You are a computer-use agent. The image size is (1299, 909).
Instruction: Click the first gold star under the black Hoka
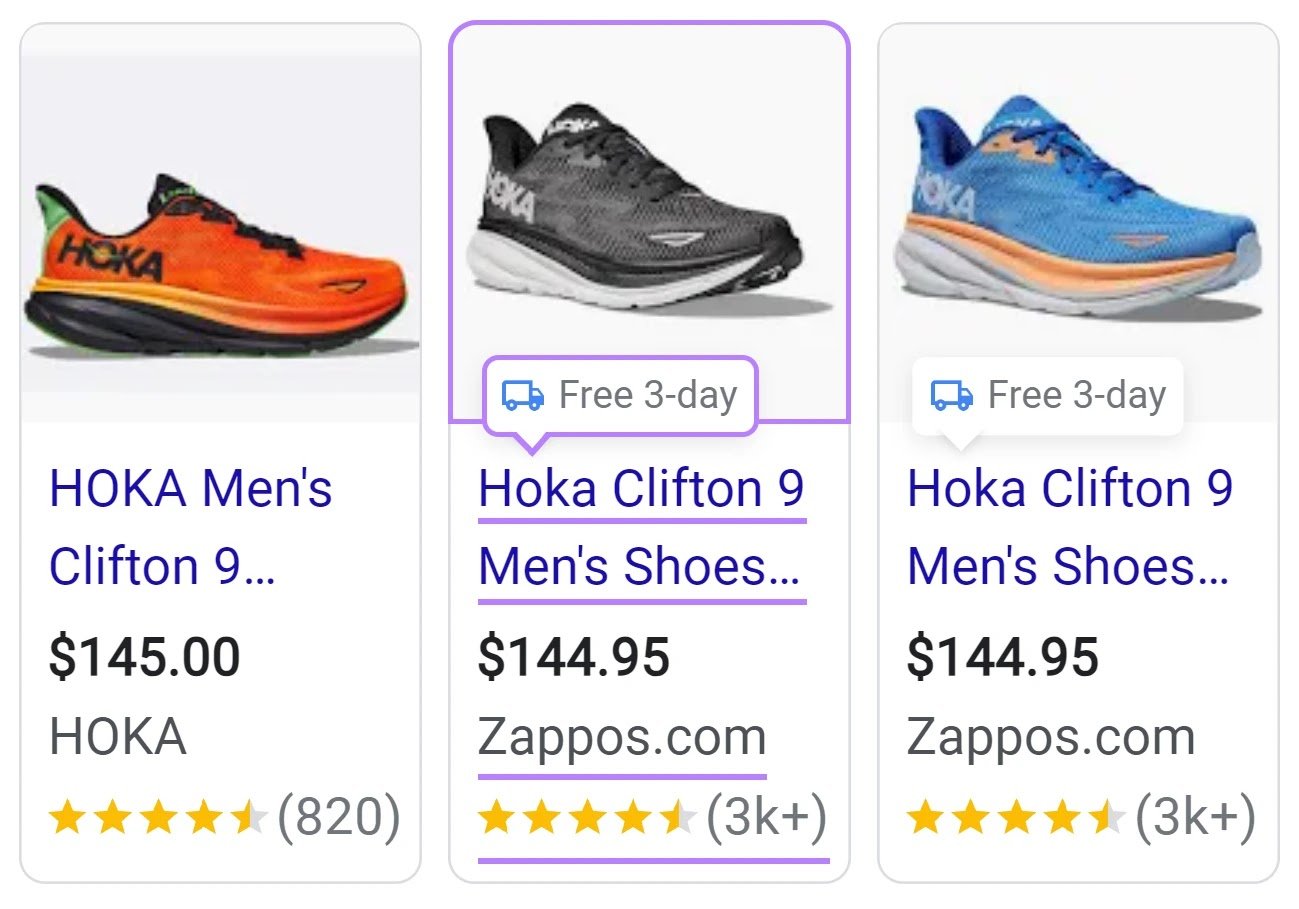(497, 818)
